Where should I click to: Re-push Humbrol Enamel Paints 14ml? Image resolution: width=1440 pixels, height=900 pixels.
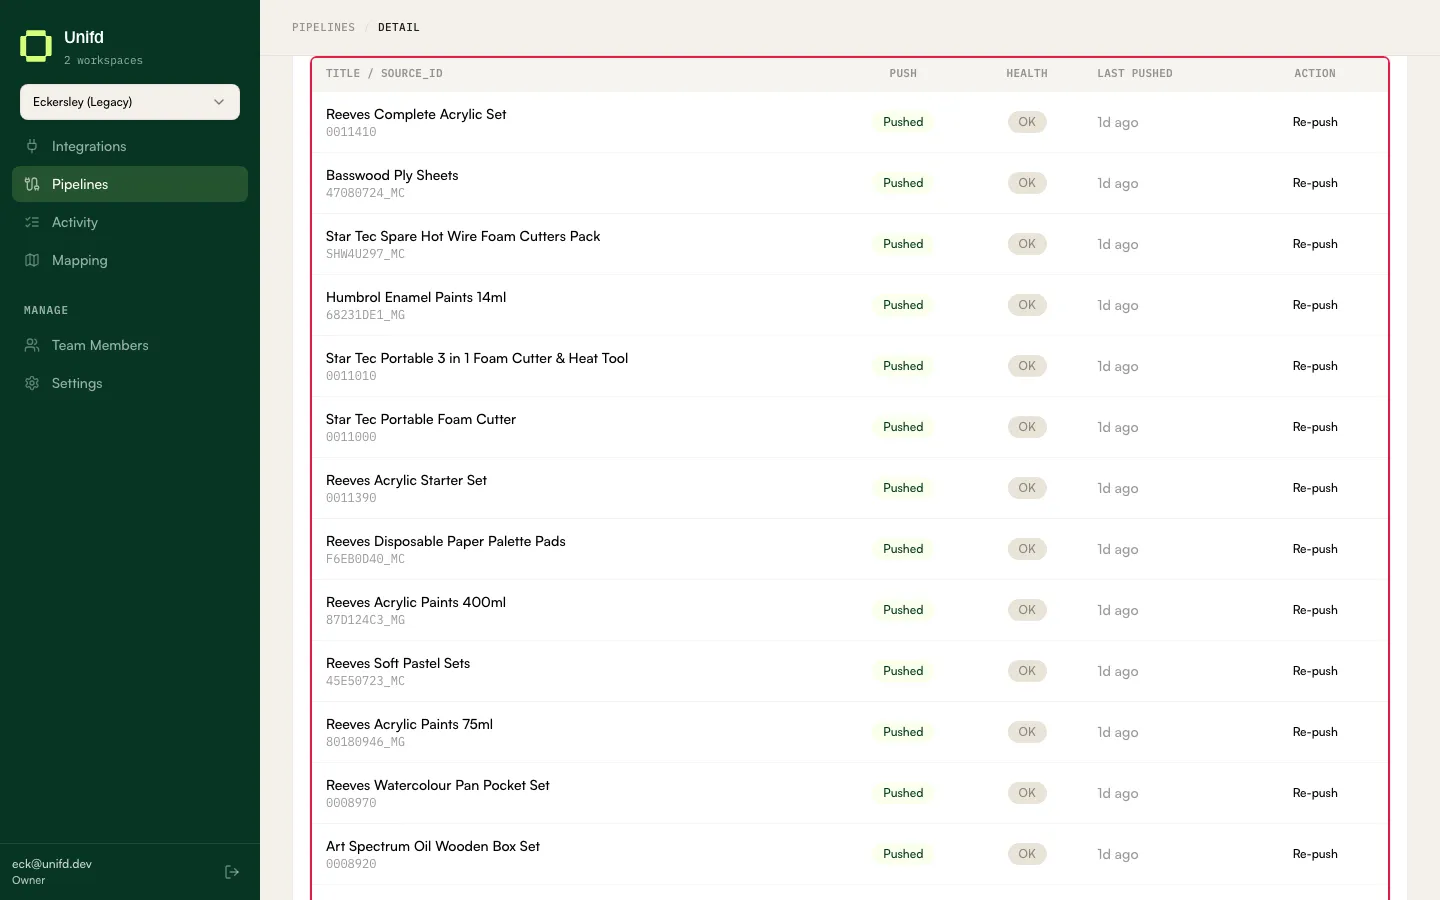tap(1315, 305)
